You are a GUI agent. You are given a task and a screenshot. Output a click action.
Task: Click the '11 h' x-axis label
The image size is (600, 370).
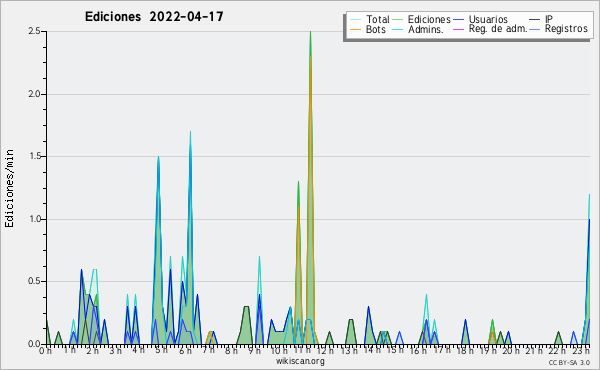point(303,350)
